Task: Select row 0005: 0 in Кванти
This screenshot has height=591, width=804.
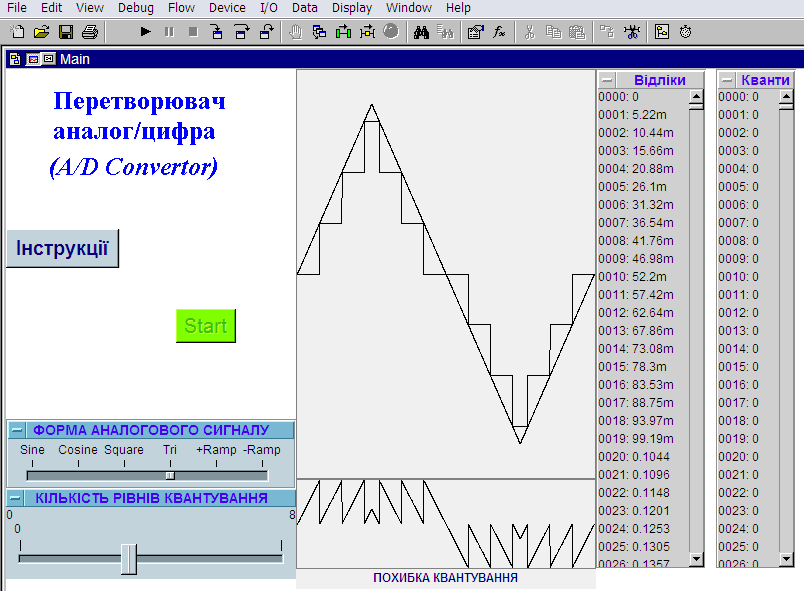Action: point(748,187)
